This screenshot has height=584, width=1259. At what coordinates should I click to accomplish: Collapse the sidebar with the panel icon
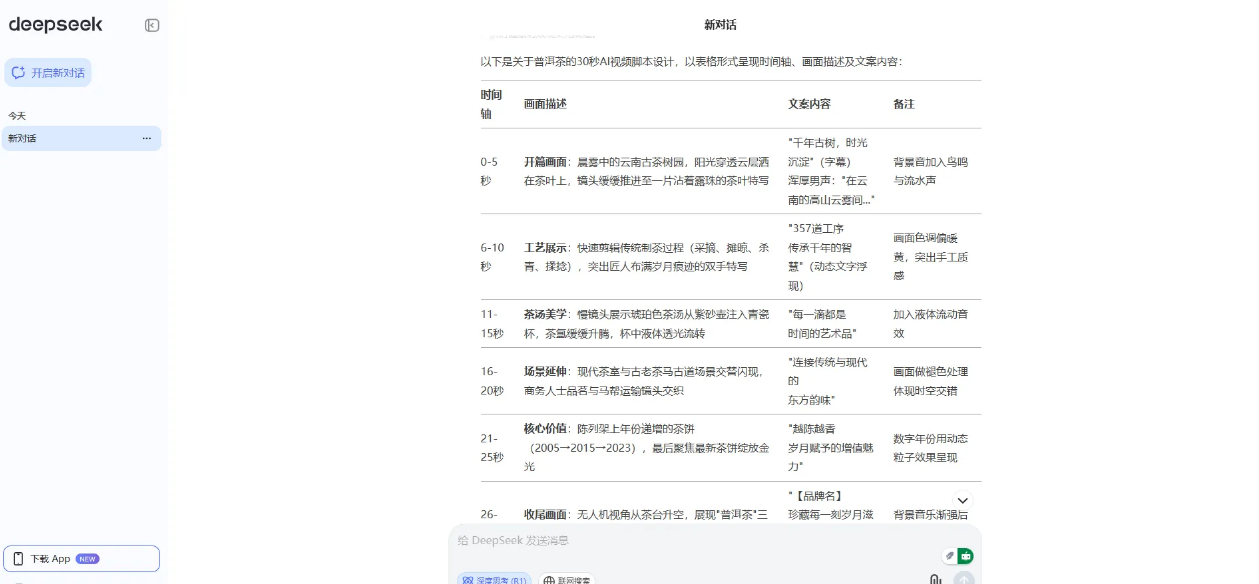point(152,25)
